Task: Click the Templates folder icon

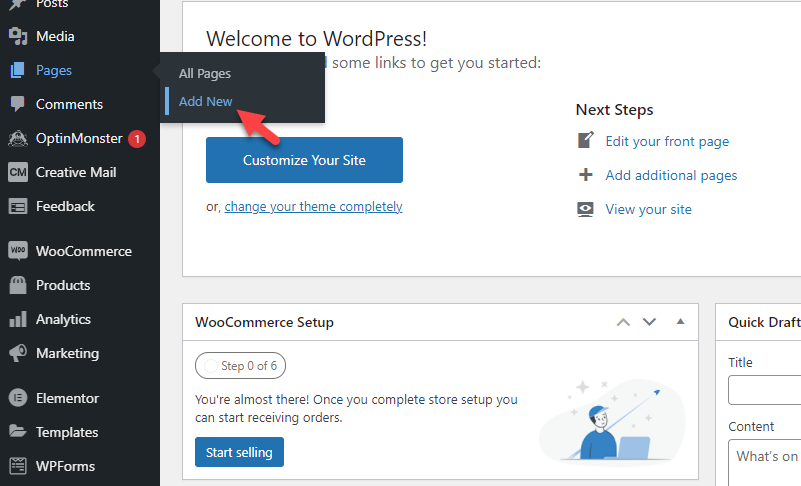Action: (x=18, y=432)
